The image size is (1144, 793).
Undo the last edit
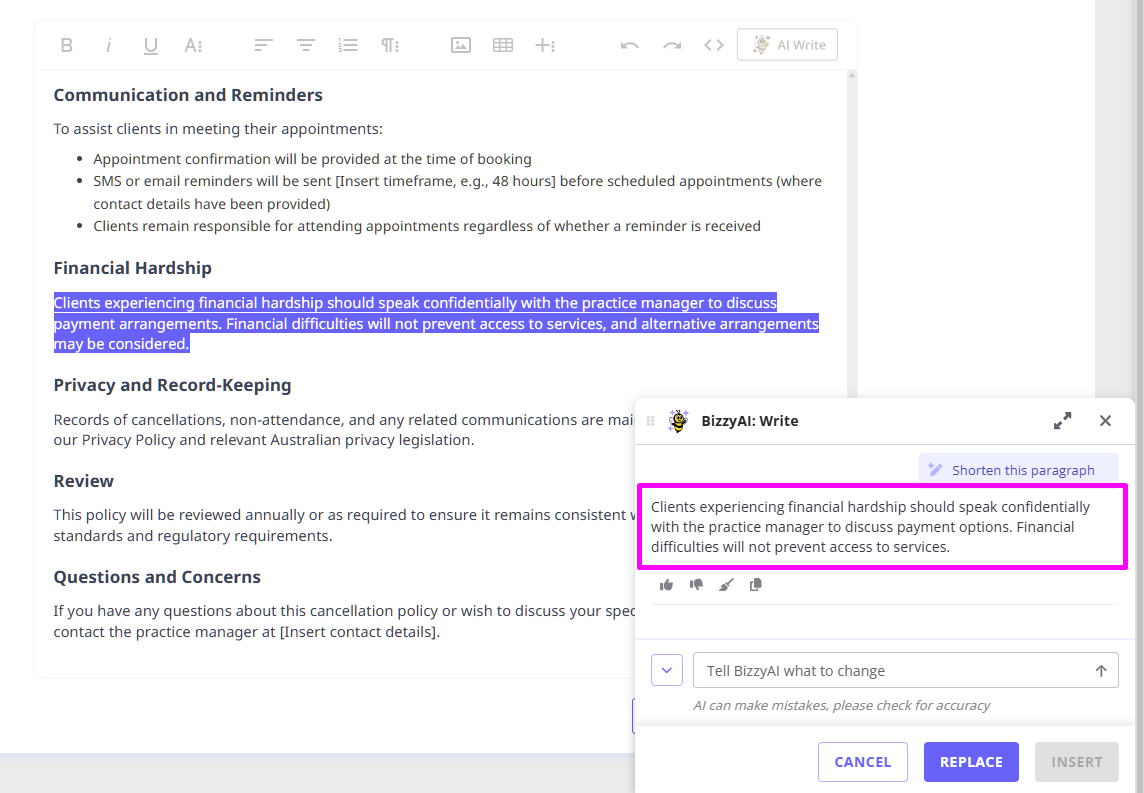pyautogui.click(x=630, y=45)
